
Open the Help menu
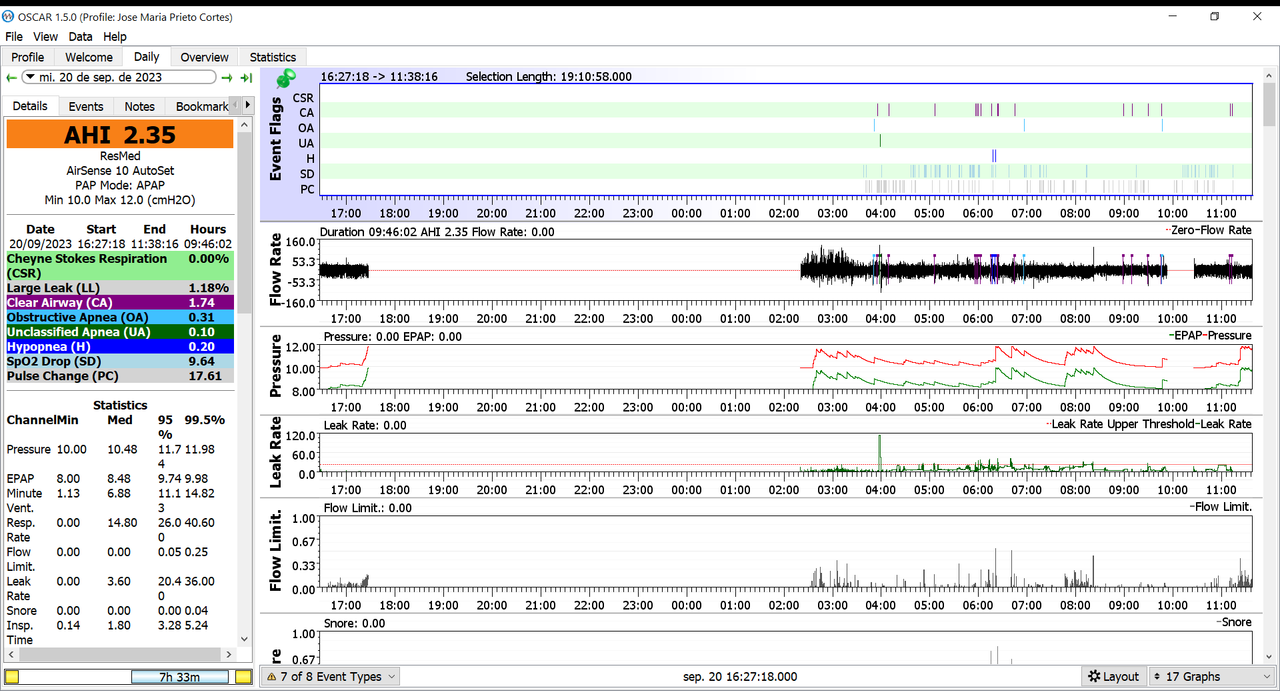pyautogui.click(x=115, y=37)
